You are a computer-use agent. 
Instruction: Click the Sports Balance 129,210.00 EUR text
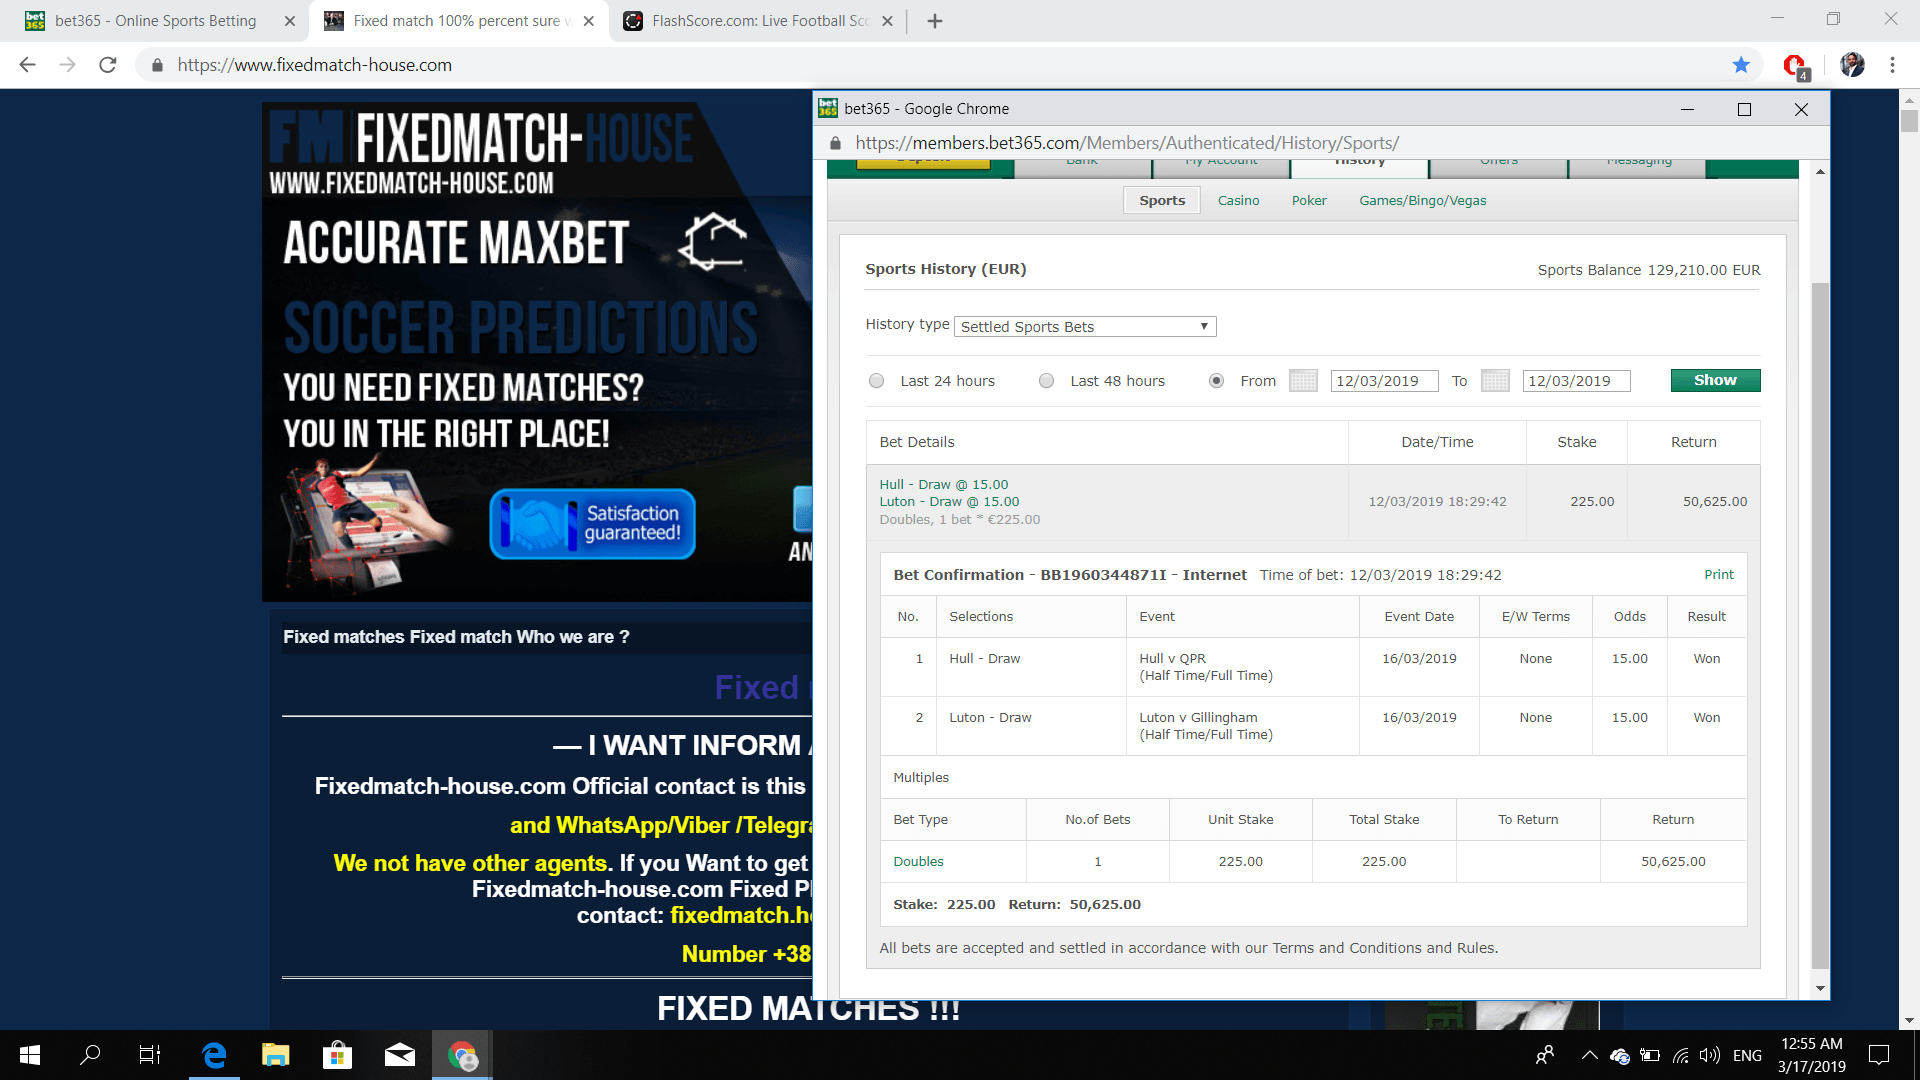pyautogui.click(x=1648, y=270)
